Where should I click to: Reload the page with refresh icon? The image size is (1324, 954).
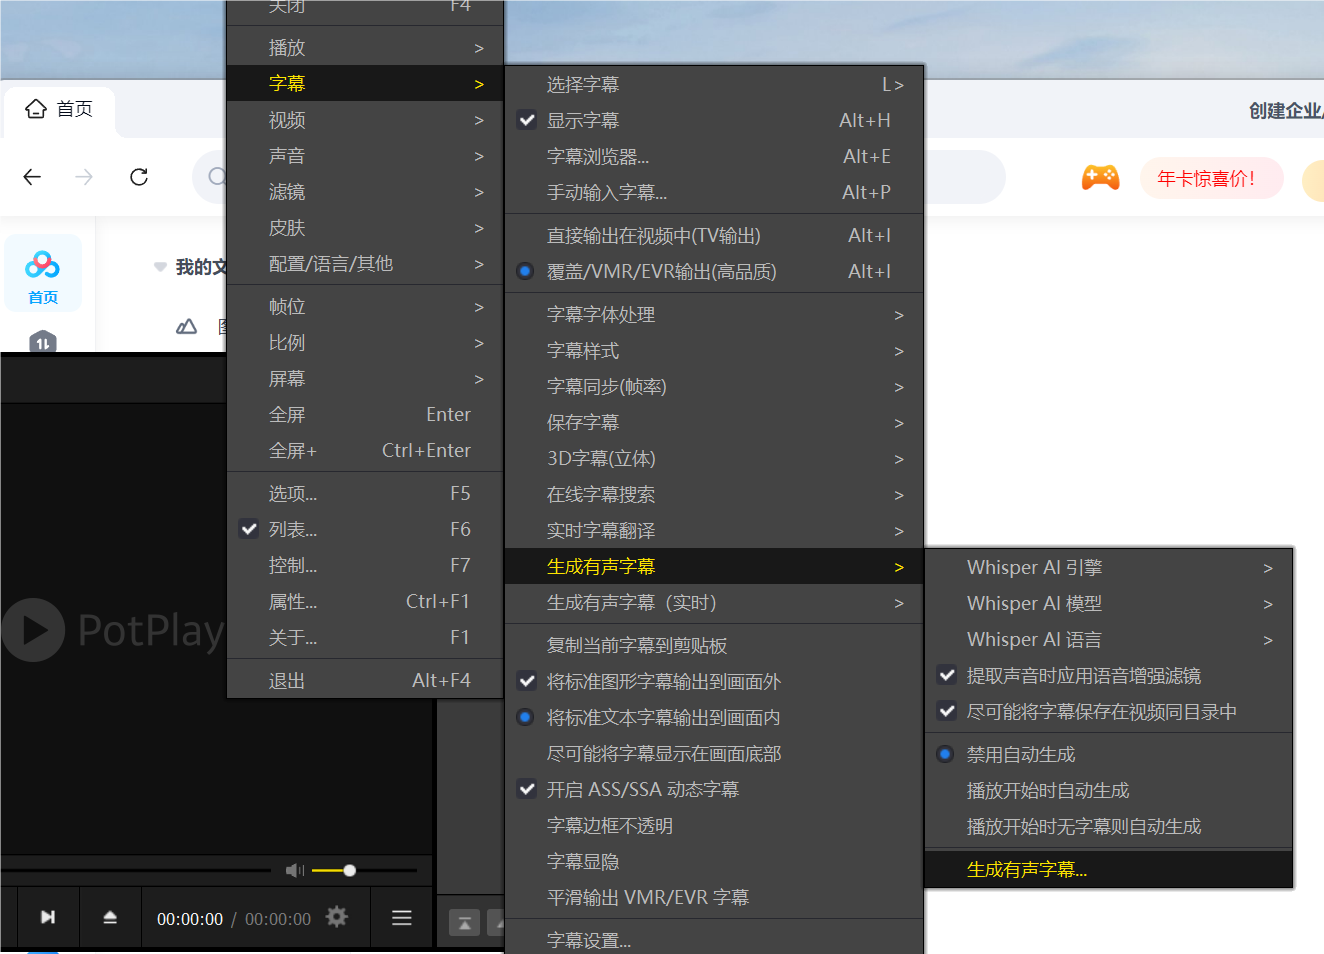(139, 177)
